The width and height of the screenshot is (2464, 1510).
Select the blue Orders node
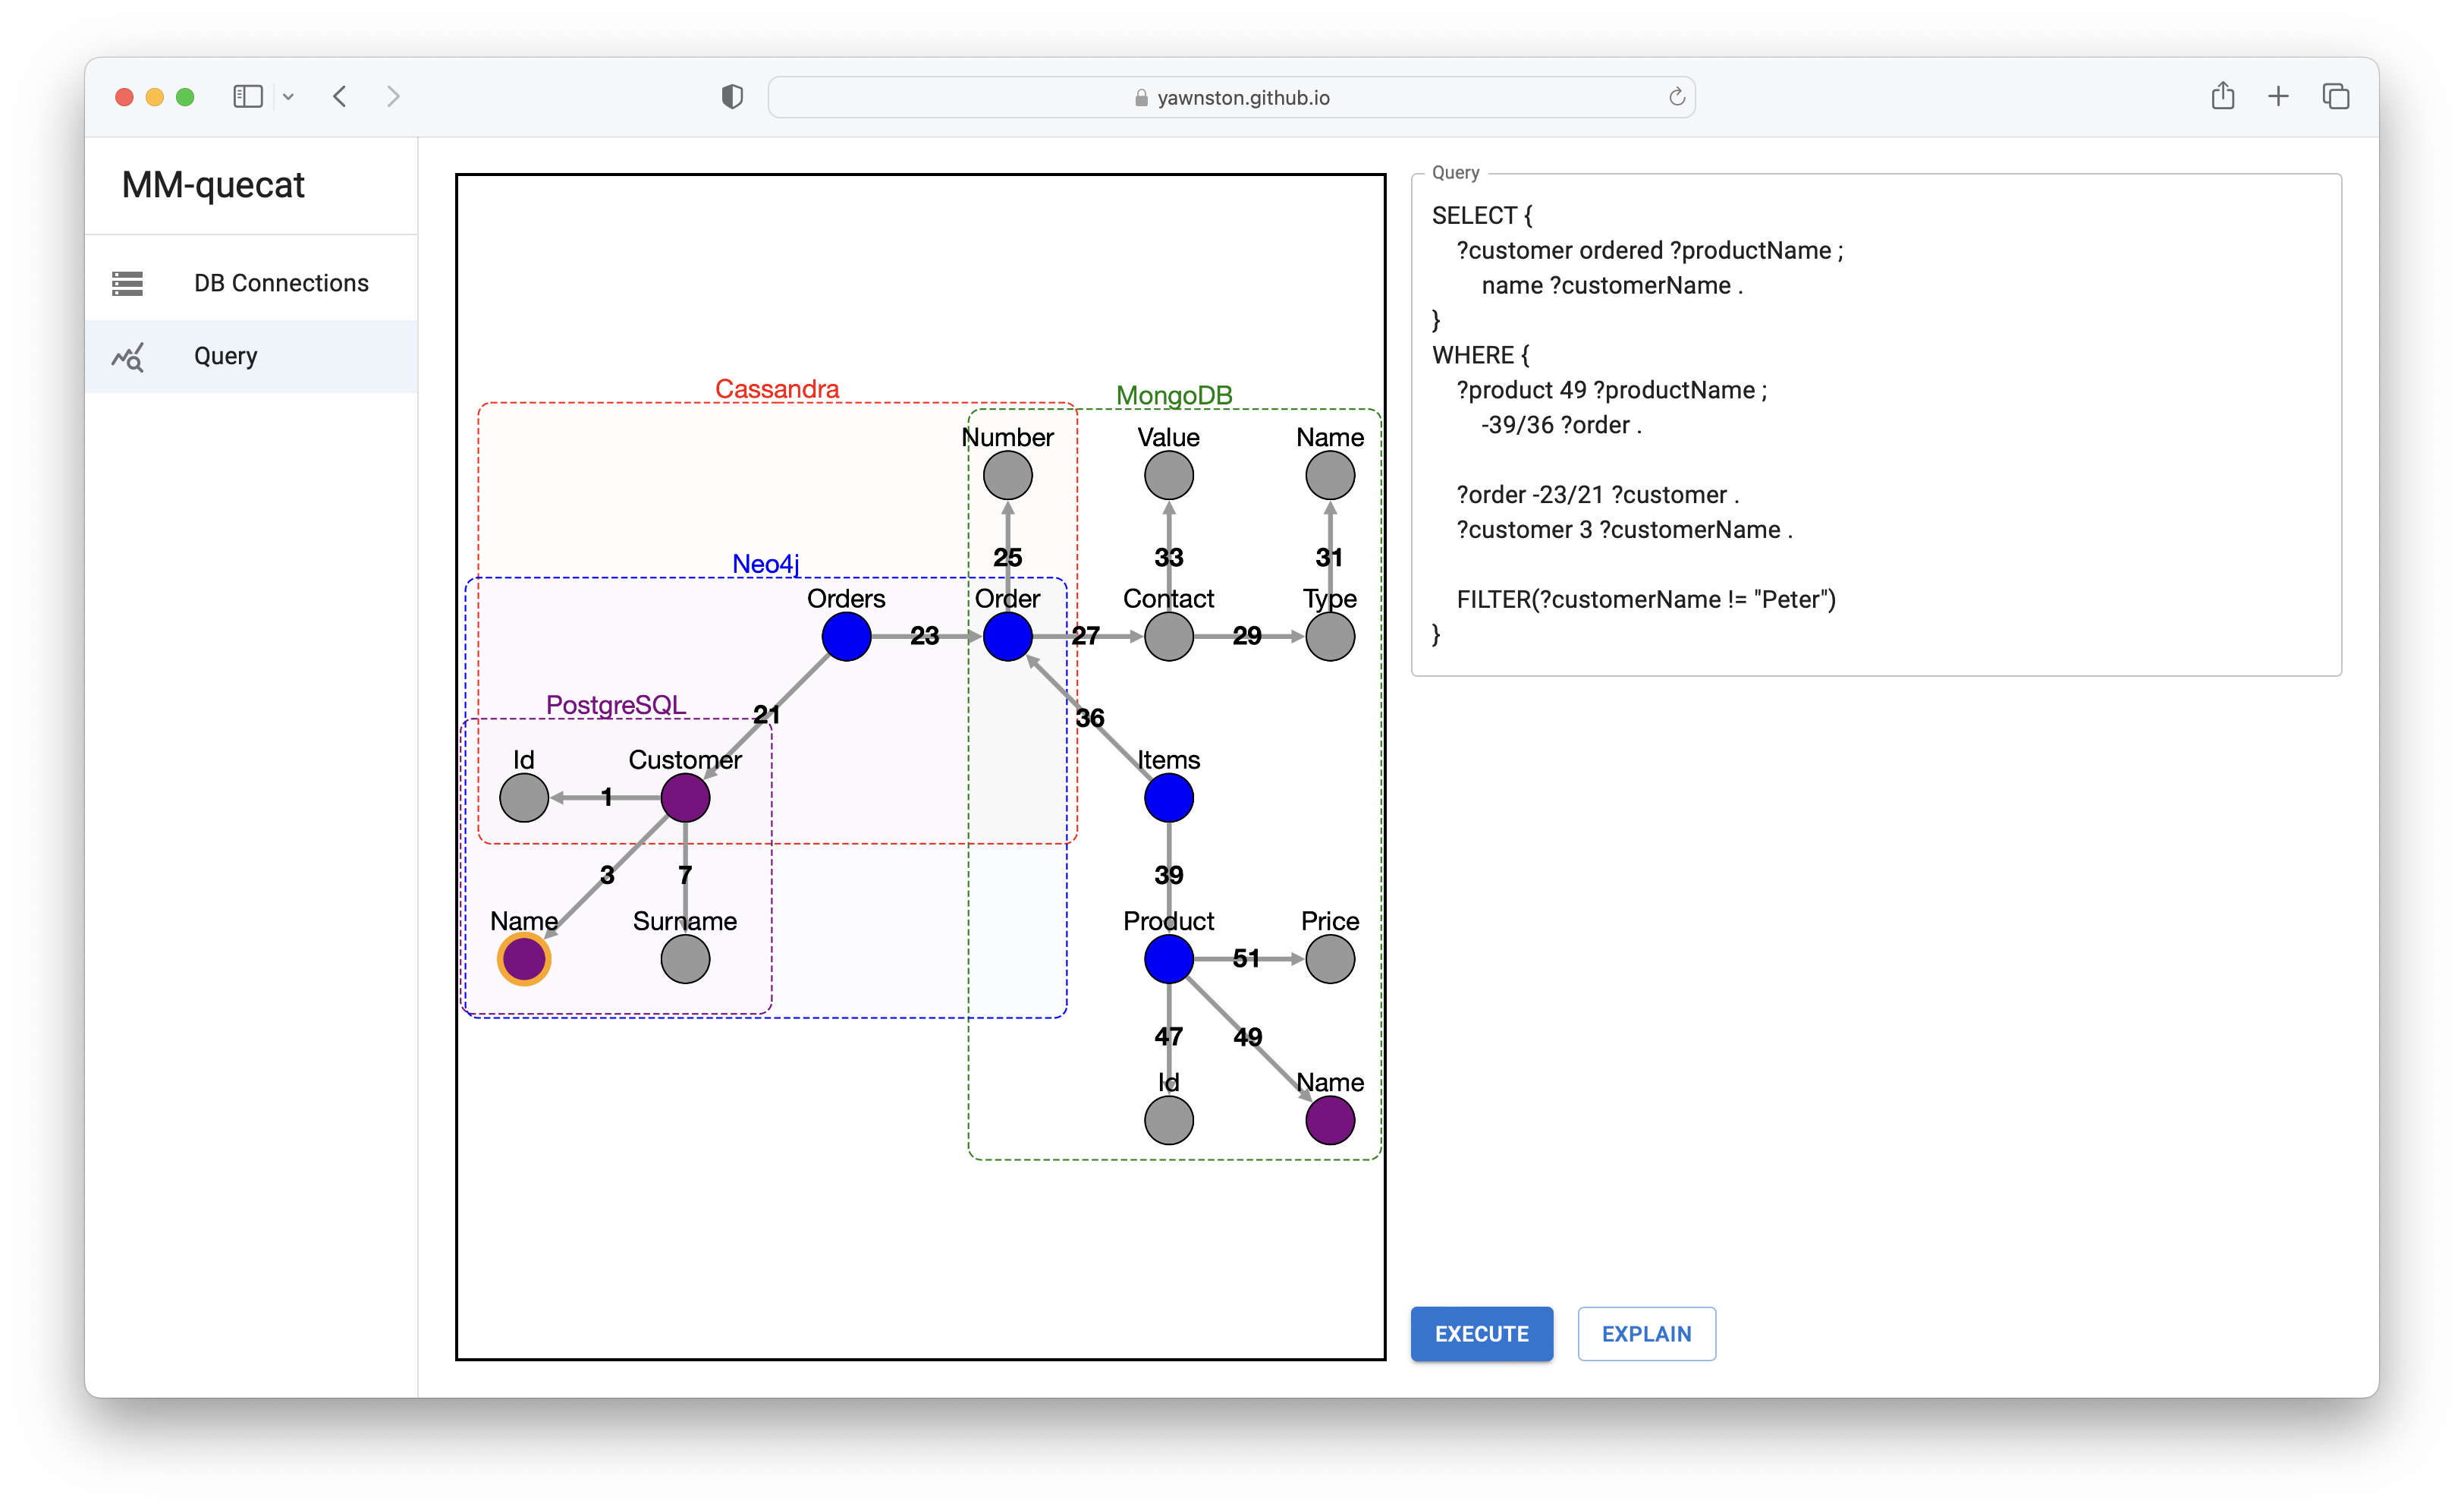846,636
